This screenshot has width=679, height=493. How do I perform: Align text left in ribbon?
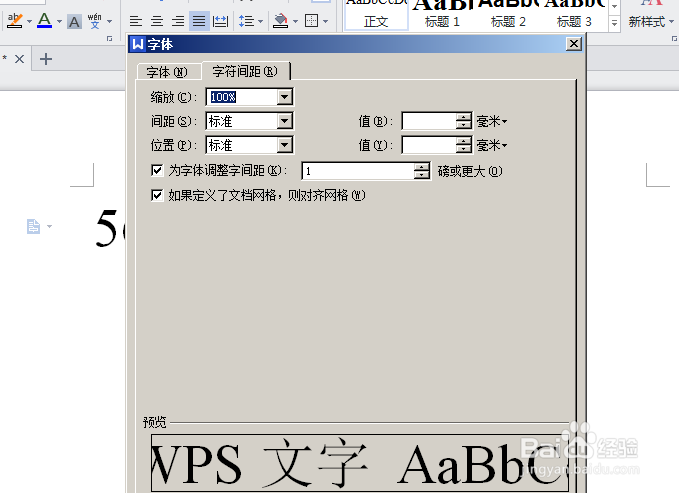pyautogui.click(x=136, y=21)
